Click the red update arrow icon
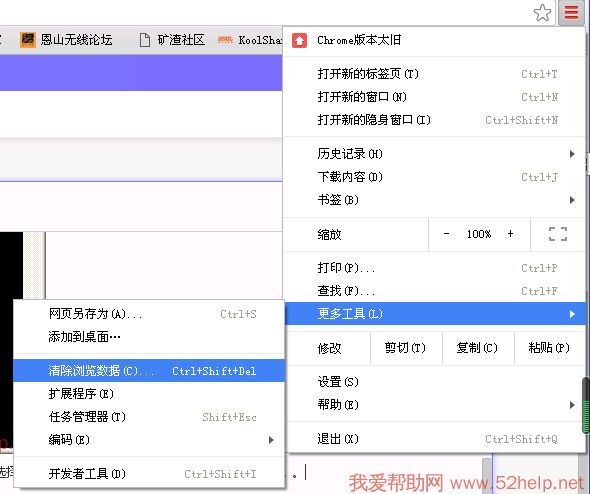Image resolution: width=590 pixels, height=494 pixels. click(x=300, y=40)
